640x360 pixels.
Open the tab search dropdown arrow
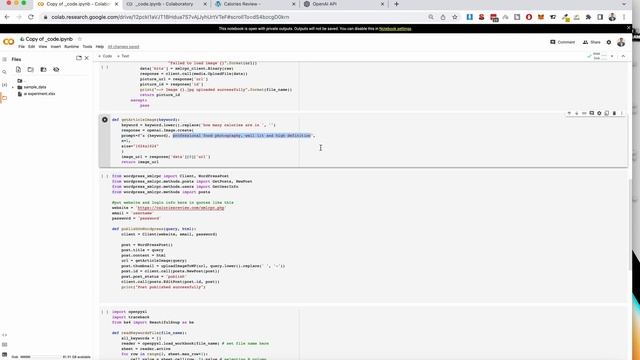pos(624,4)
